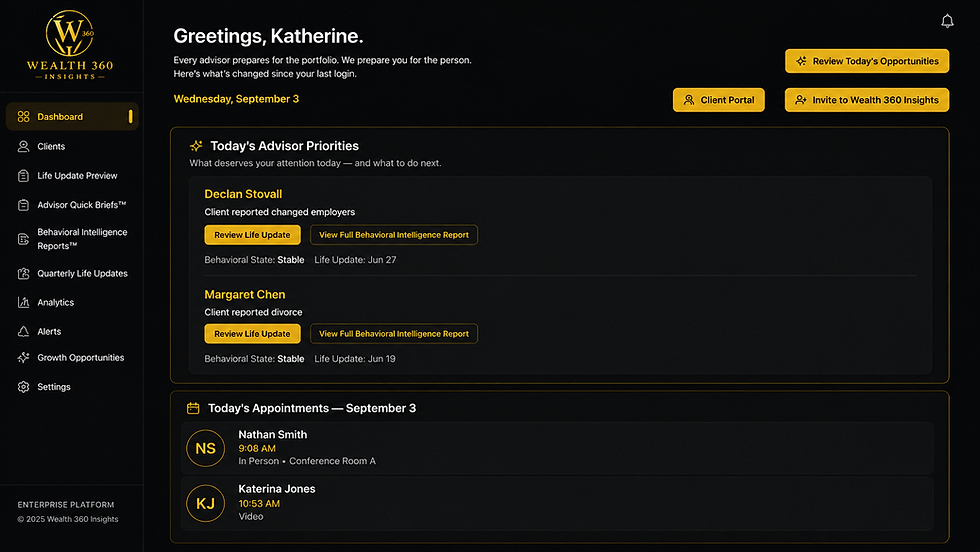Open the Client Portal button

pyautogui.click(x=719, y=100)
